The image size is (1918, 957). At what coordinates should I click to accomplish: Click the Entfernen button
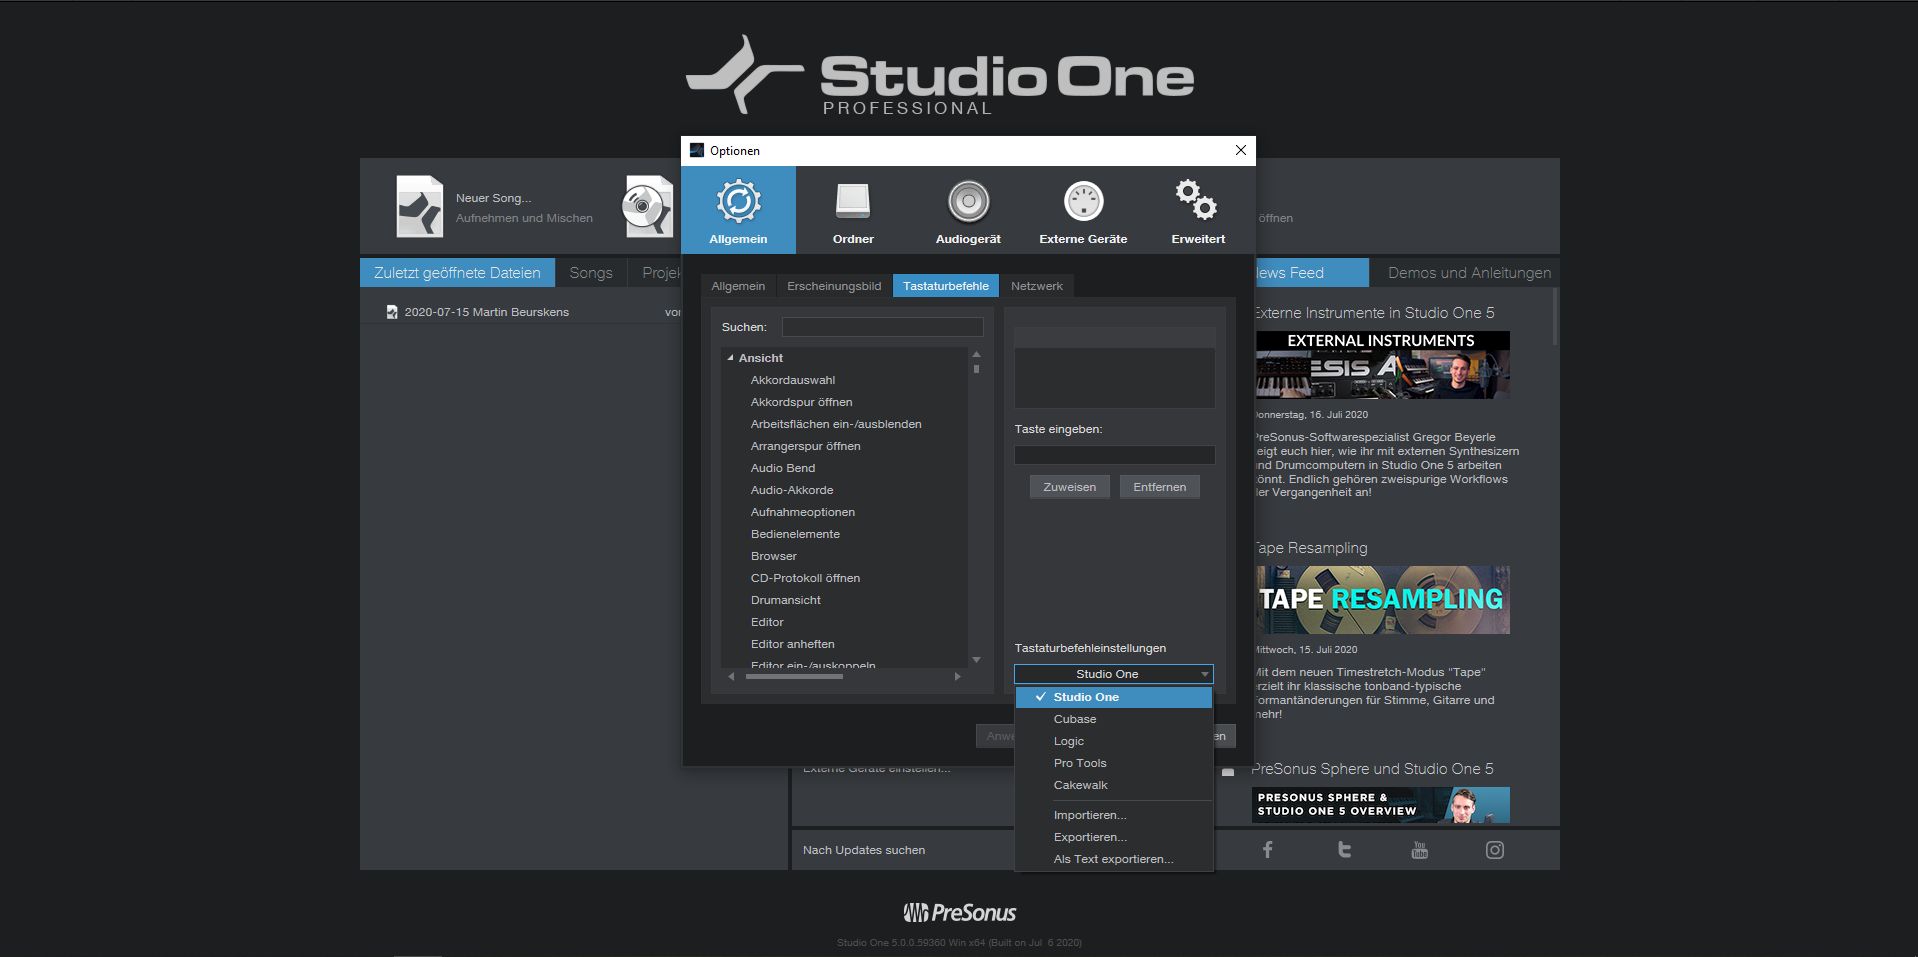point(1159,487)
